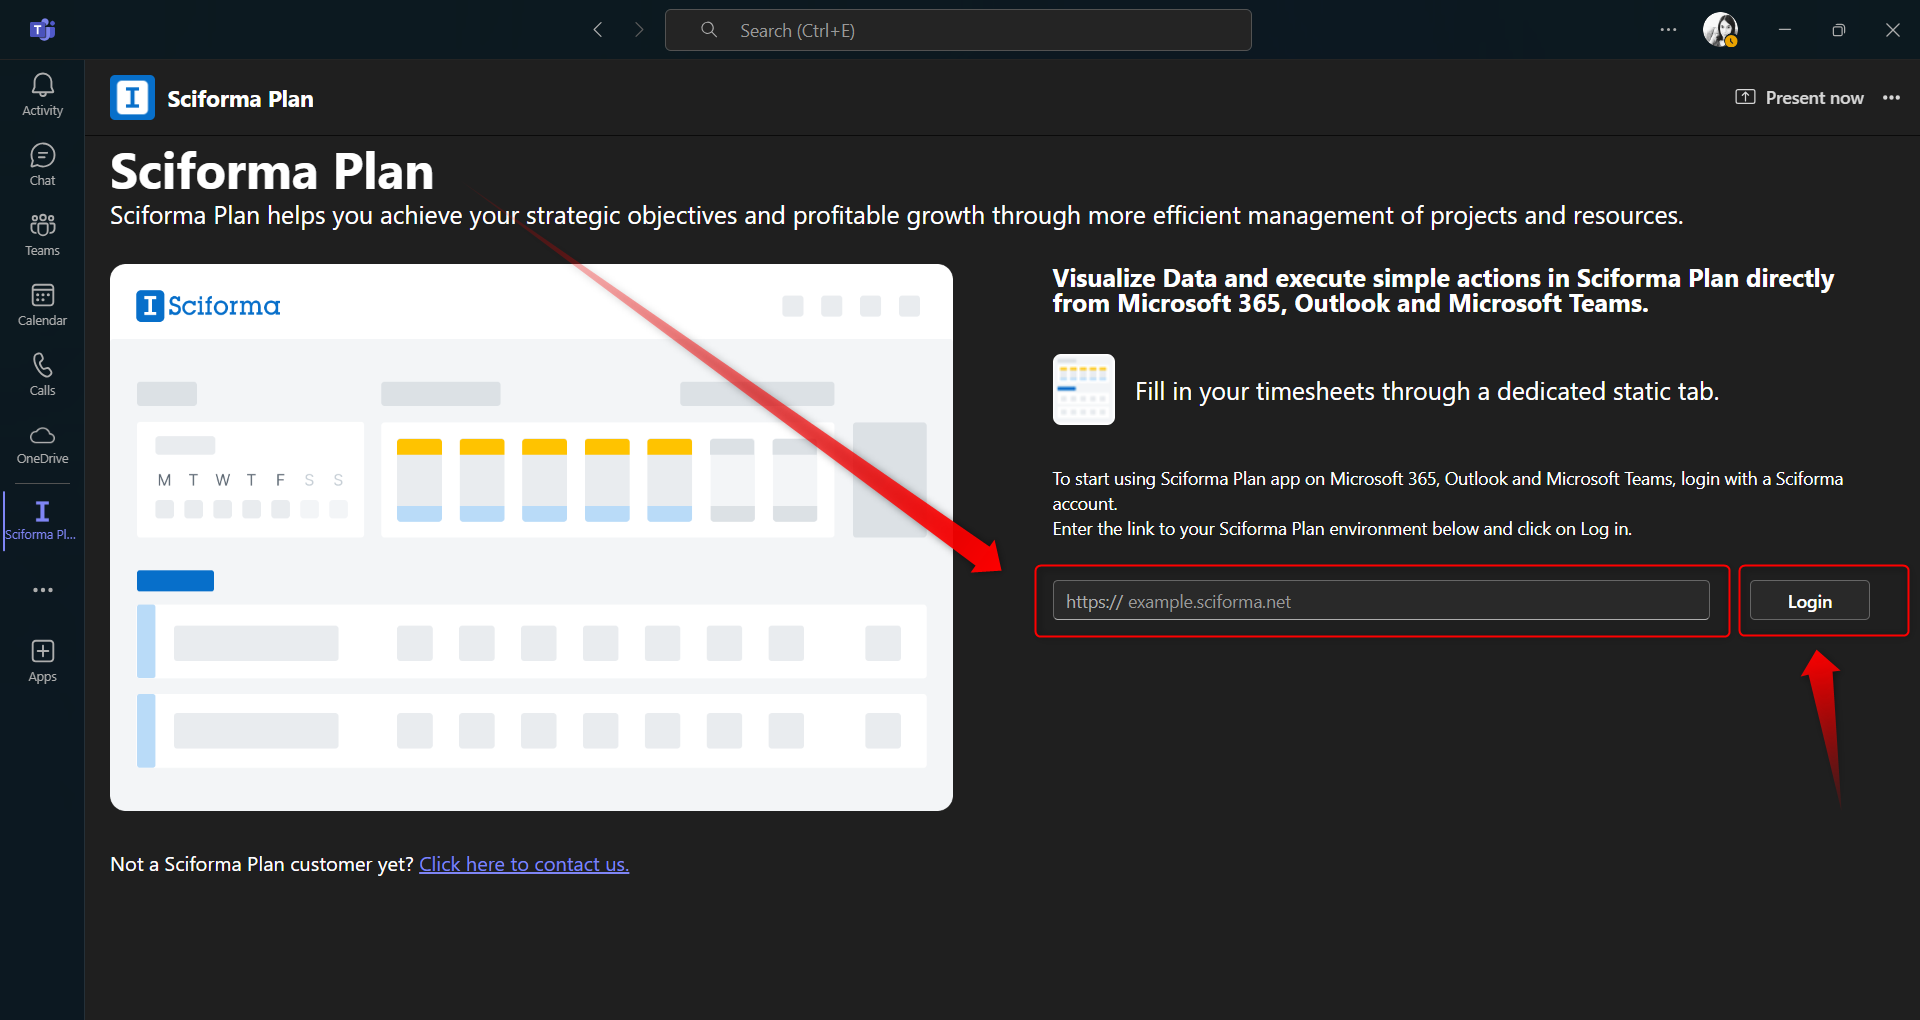This screenshot has height=1020, width=1920.
Task: Open the Calls section
Action: [x=42, y=374]
